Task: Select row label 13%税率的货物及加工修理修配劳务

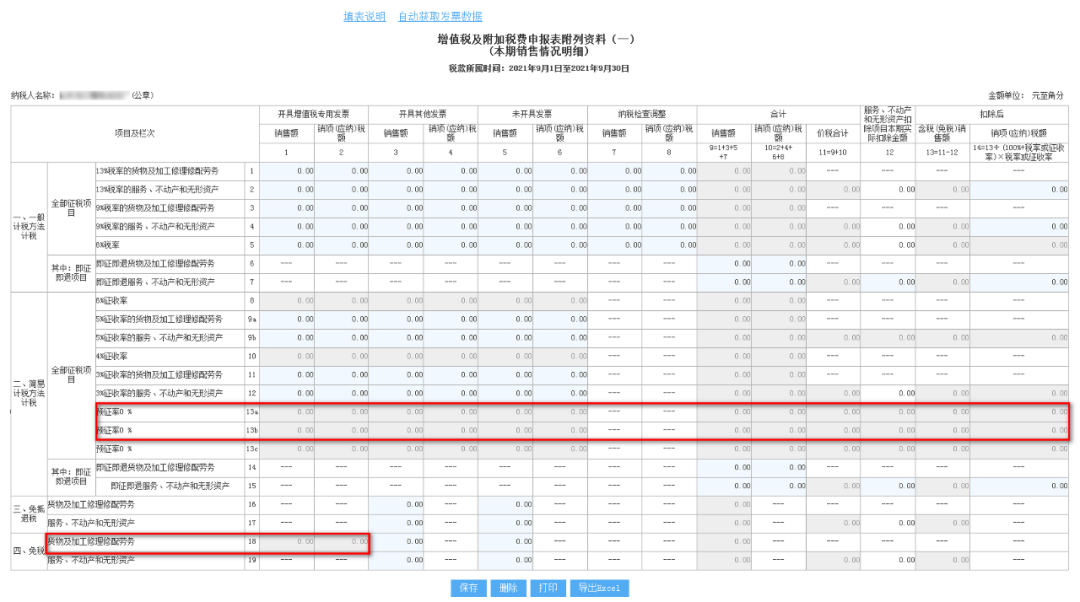Action: click(158, 171)
